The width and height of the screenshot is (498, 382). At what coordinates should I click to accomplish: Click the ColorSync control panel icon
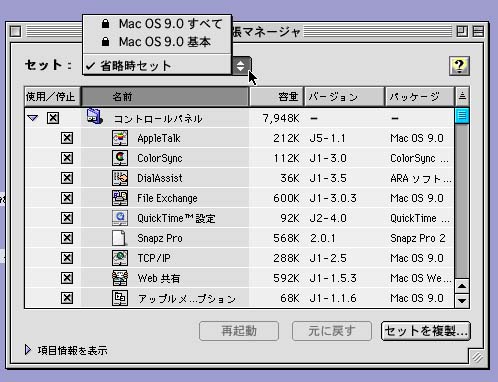[120, 158]
